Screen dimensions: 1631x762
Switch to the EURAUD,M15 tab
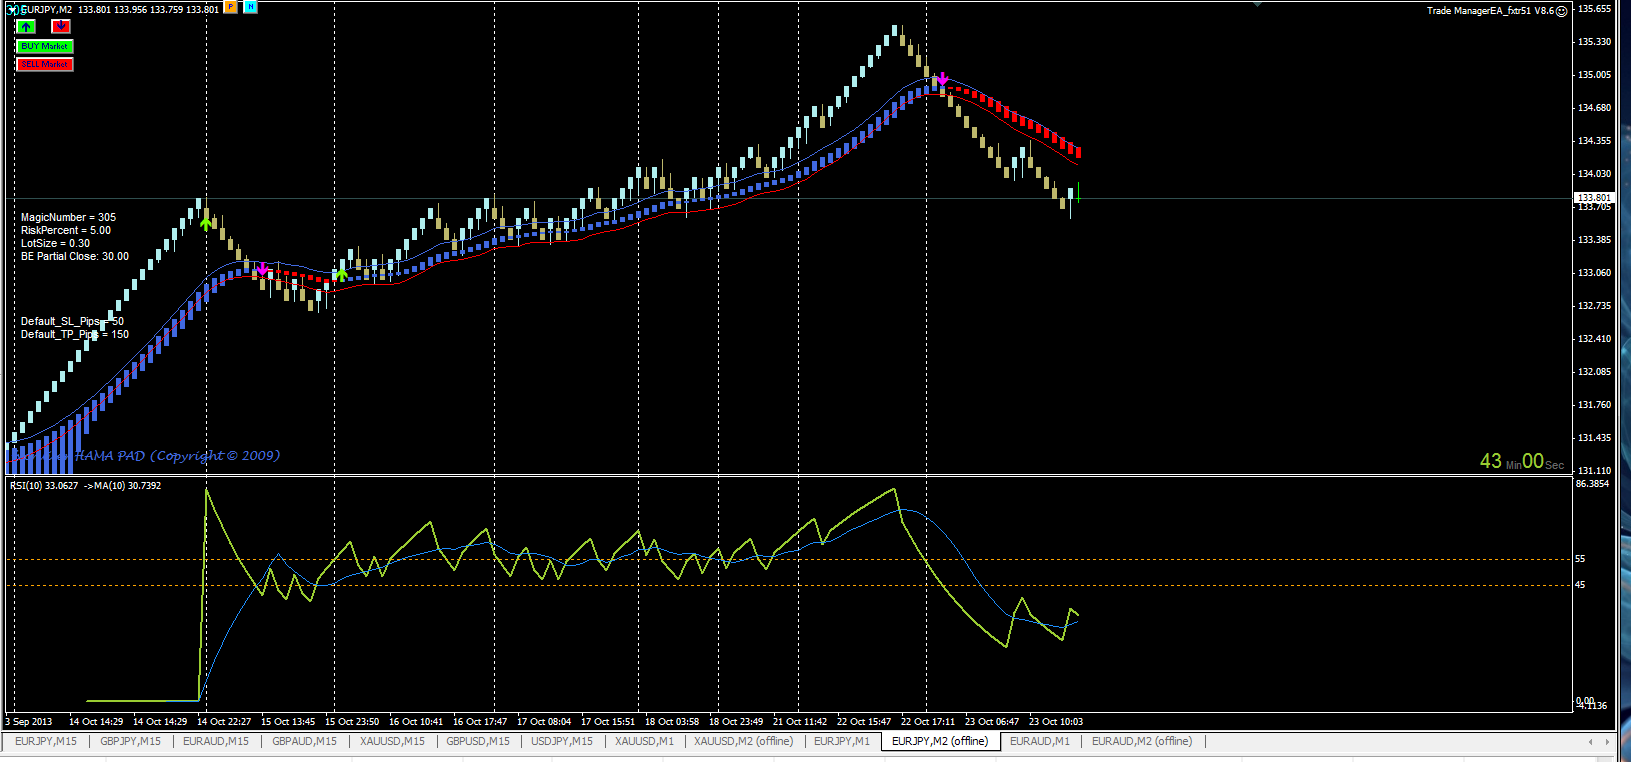tap(216, 741)
